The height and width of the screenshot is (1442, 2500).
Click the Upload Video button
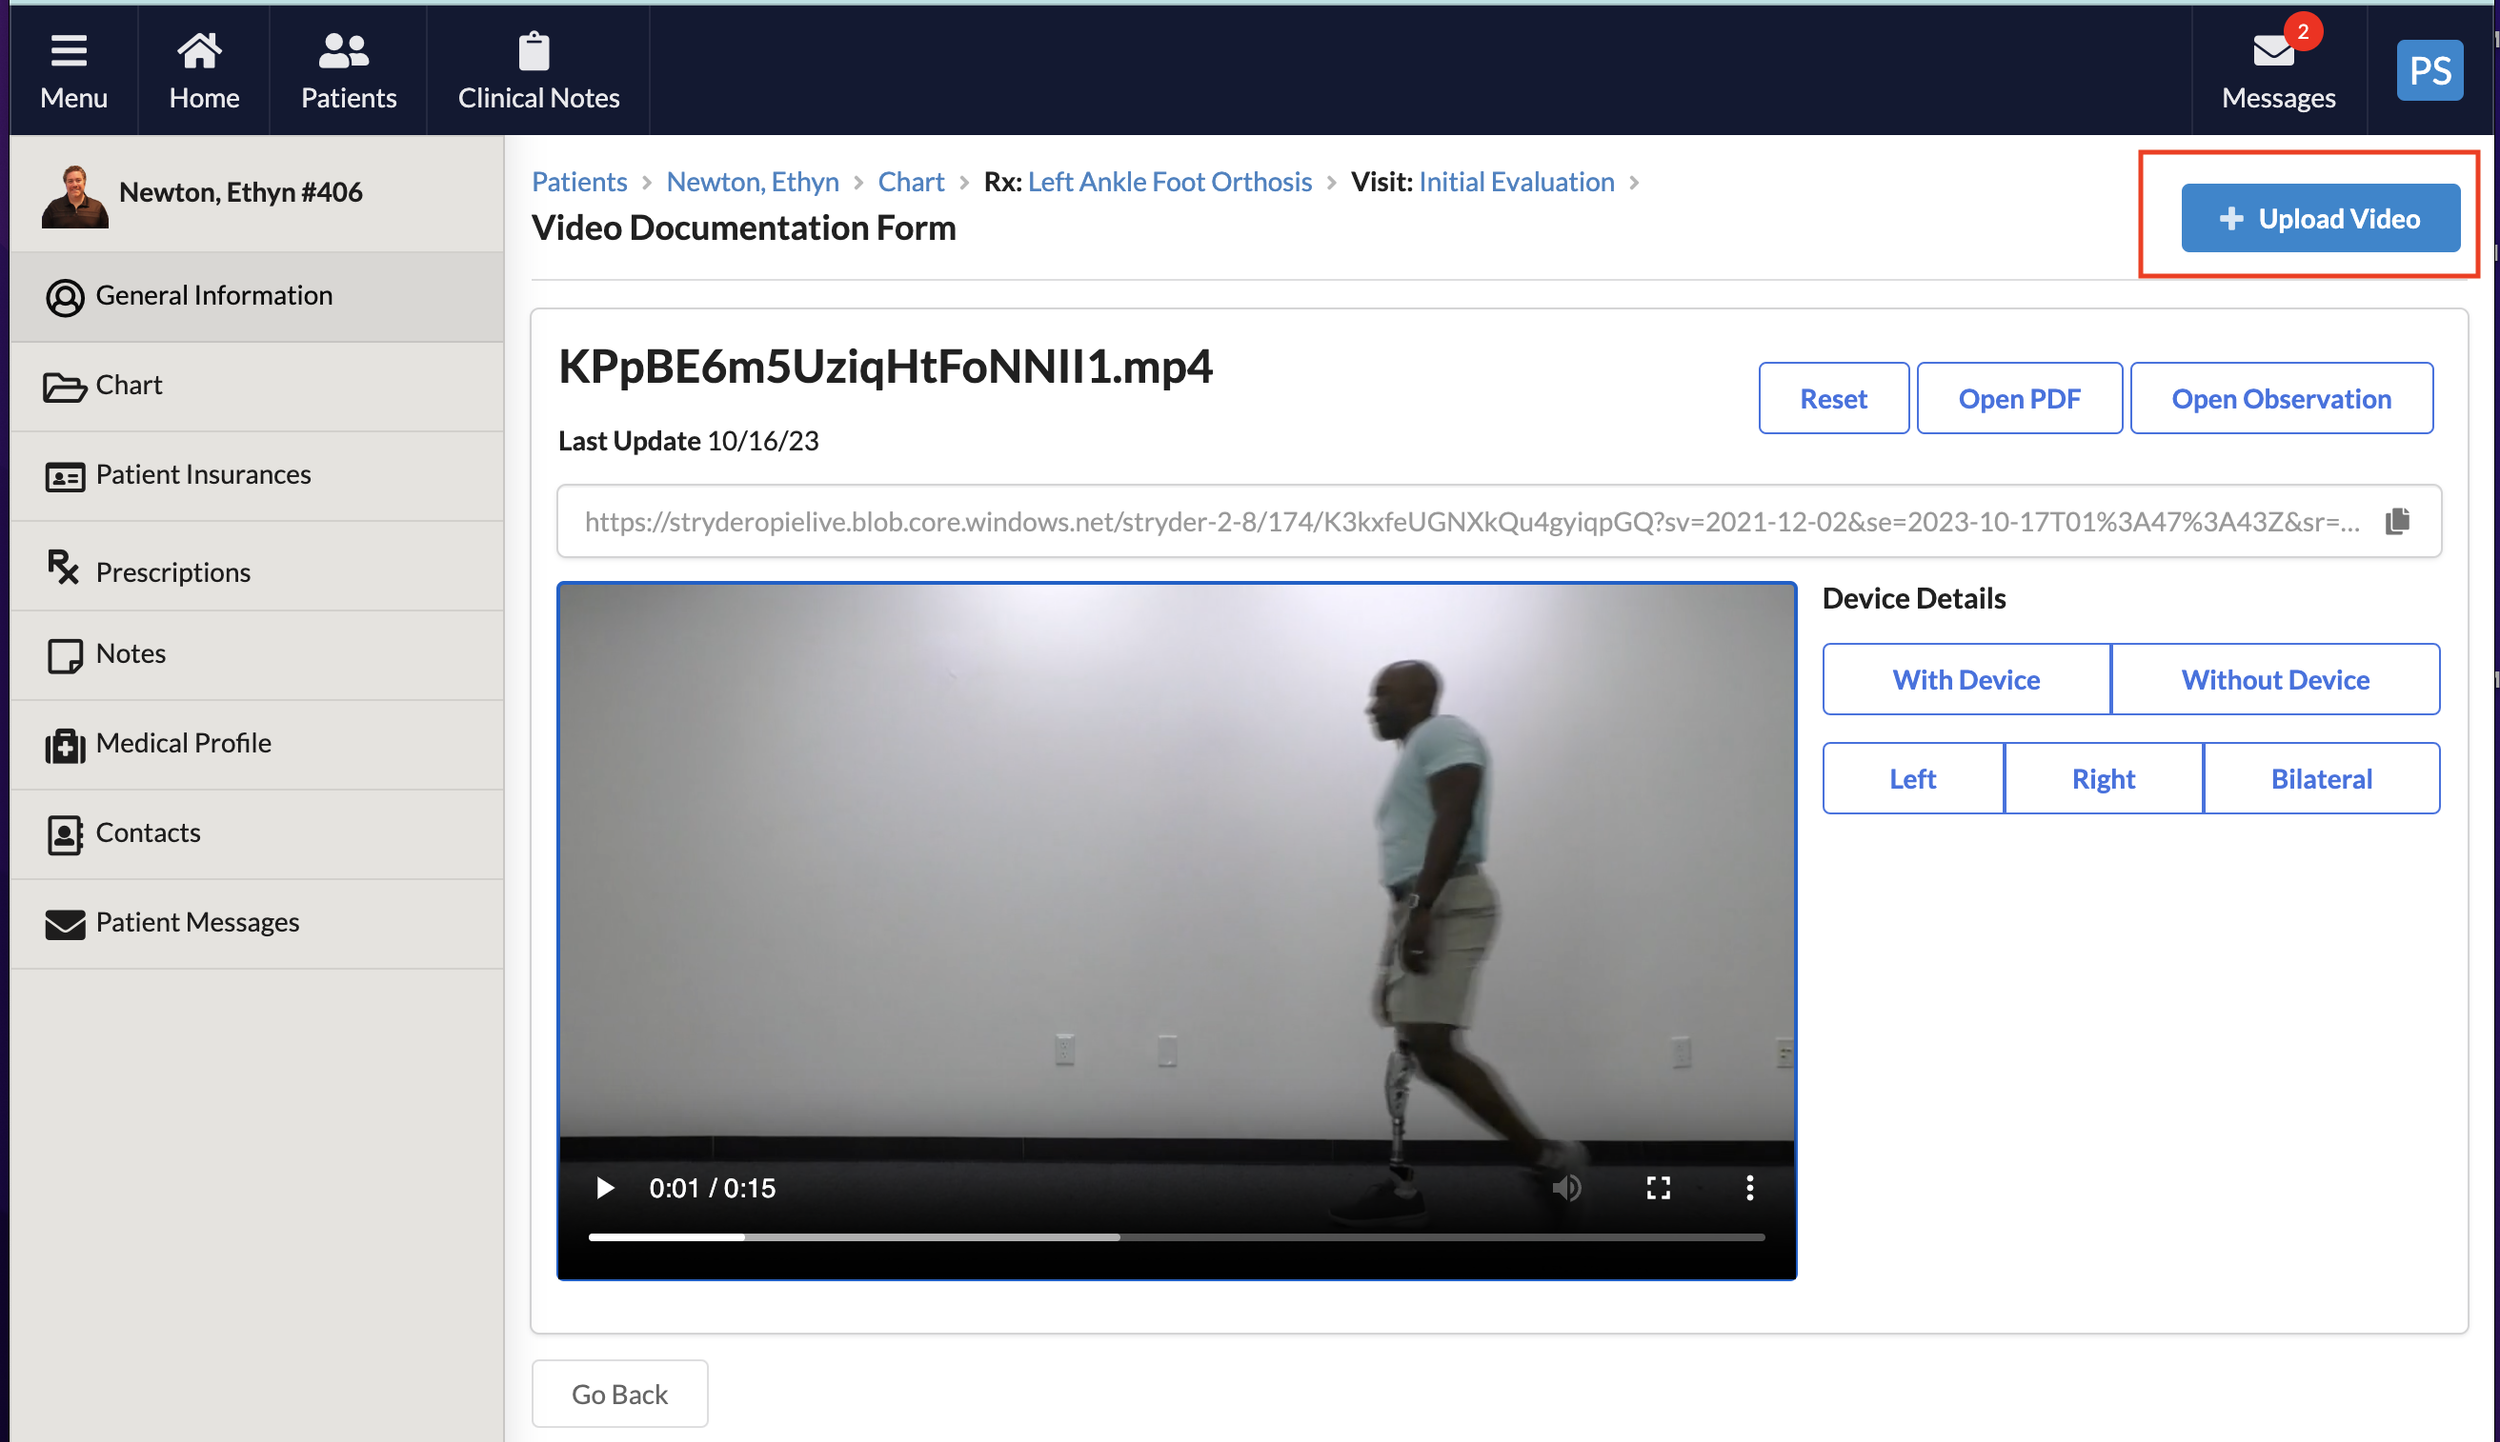[2320, 219]
